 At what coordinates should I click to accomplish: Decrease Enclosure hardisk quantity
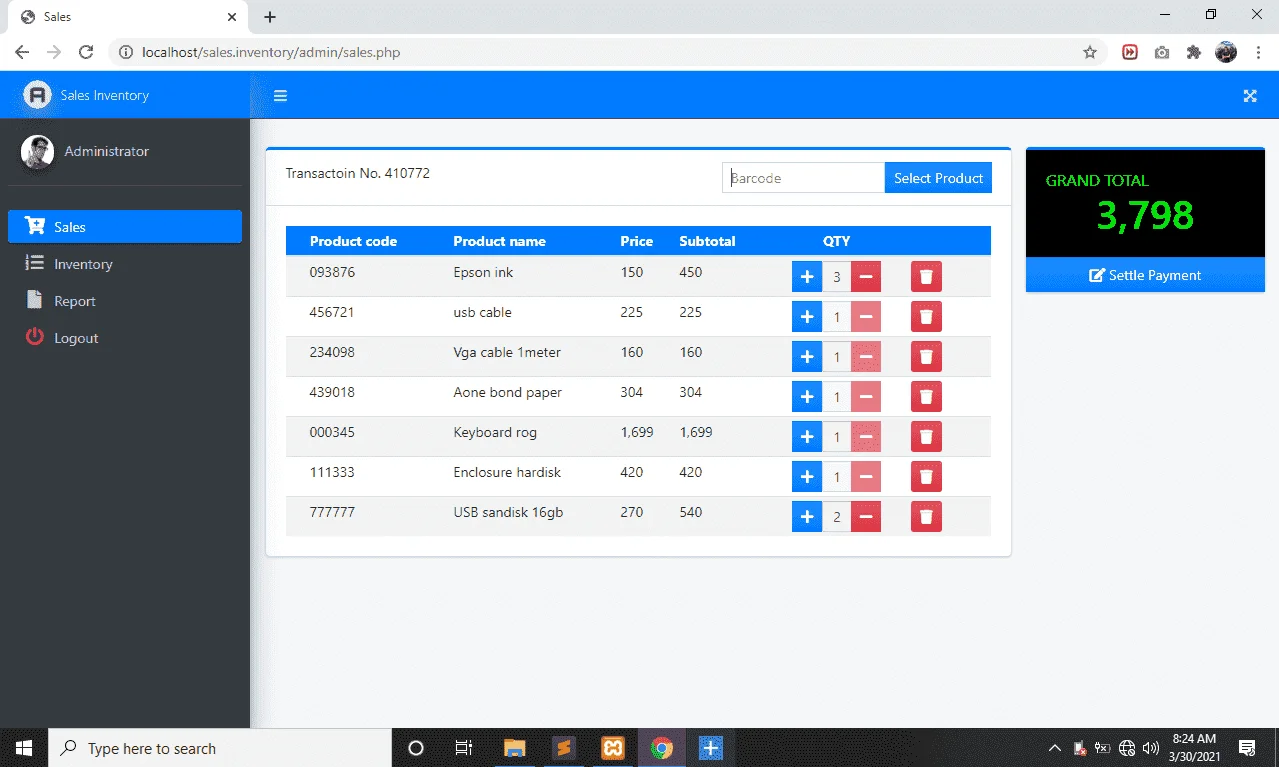pyautogui.click(x=866, y=477)
